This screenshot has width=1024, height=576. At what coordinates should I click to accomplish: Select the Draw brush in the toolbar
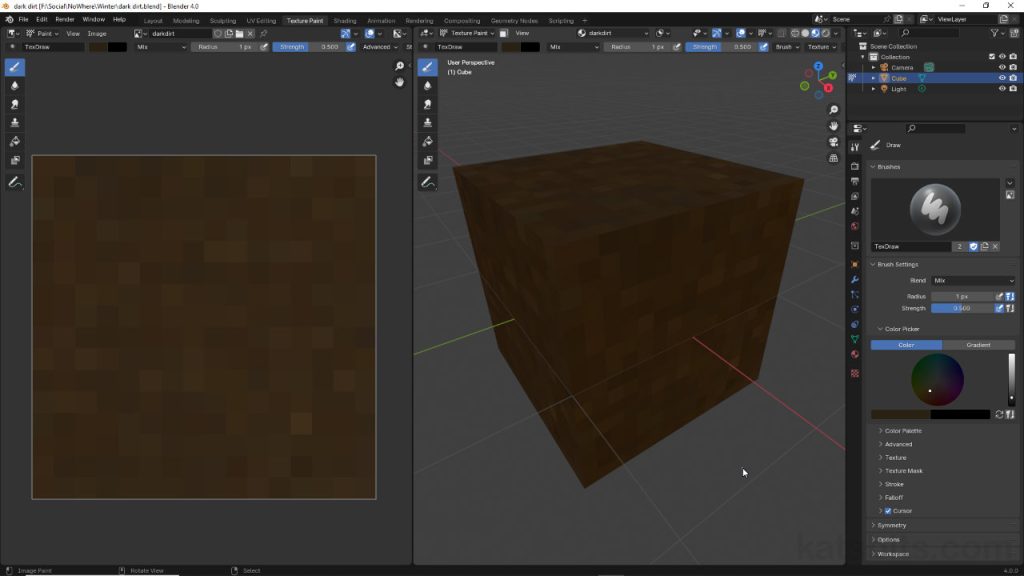pos(14,68)
